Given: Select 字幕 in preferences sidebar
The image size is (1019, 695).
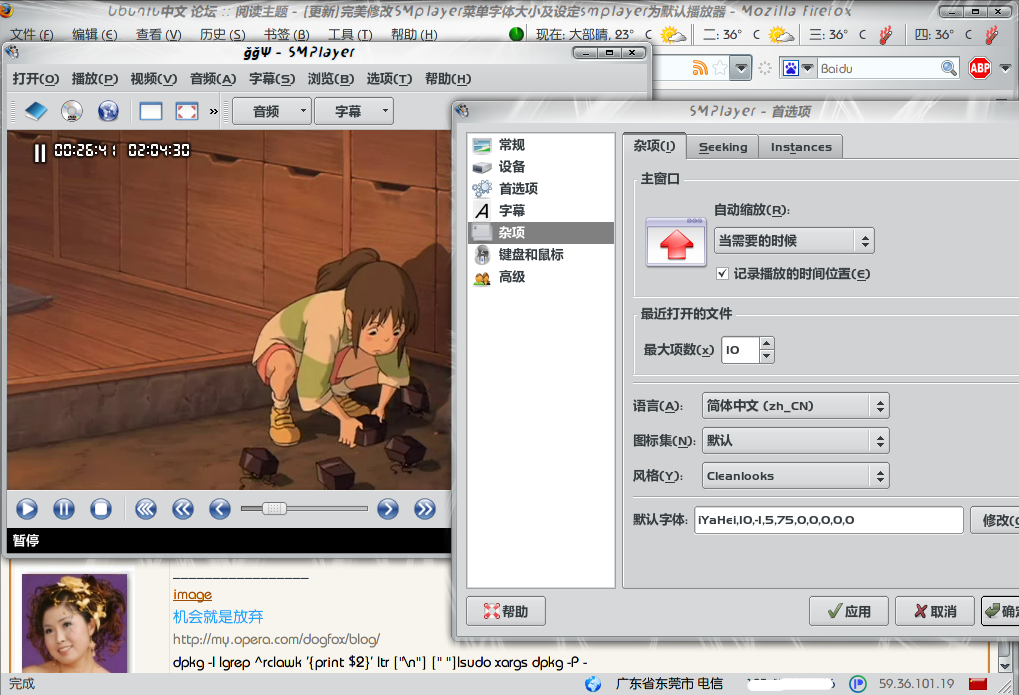Looking at the screenshot, I should [541, 211].
